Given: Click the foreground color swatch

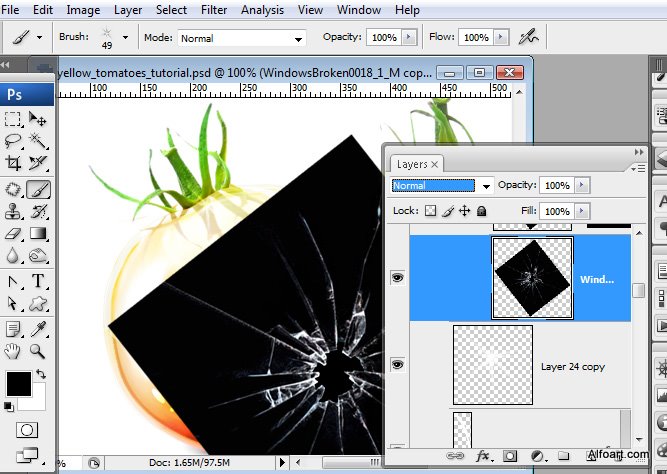Looking at the screenshot, I should (18, 384).
